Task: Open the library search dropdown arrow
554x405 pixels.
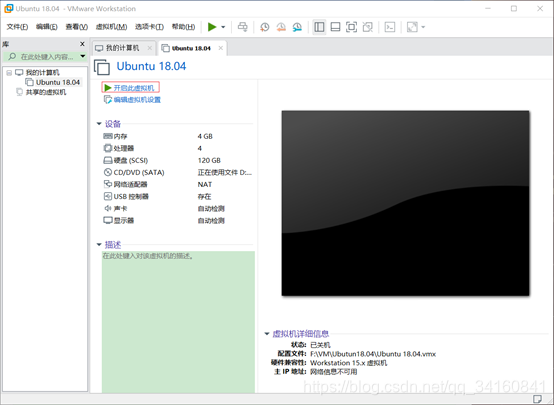Action: (83, 56)
